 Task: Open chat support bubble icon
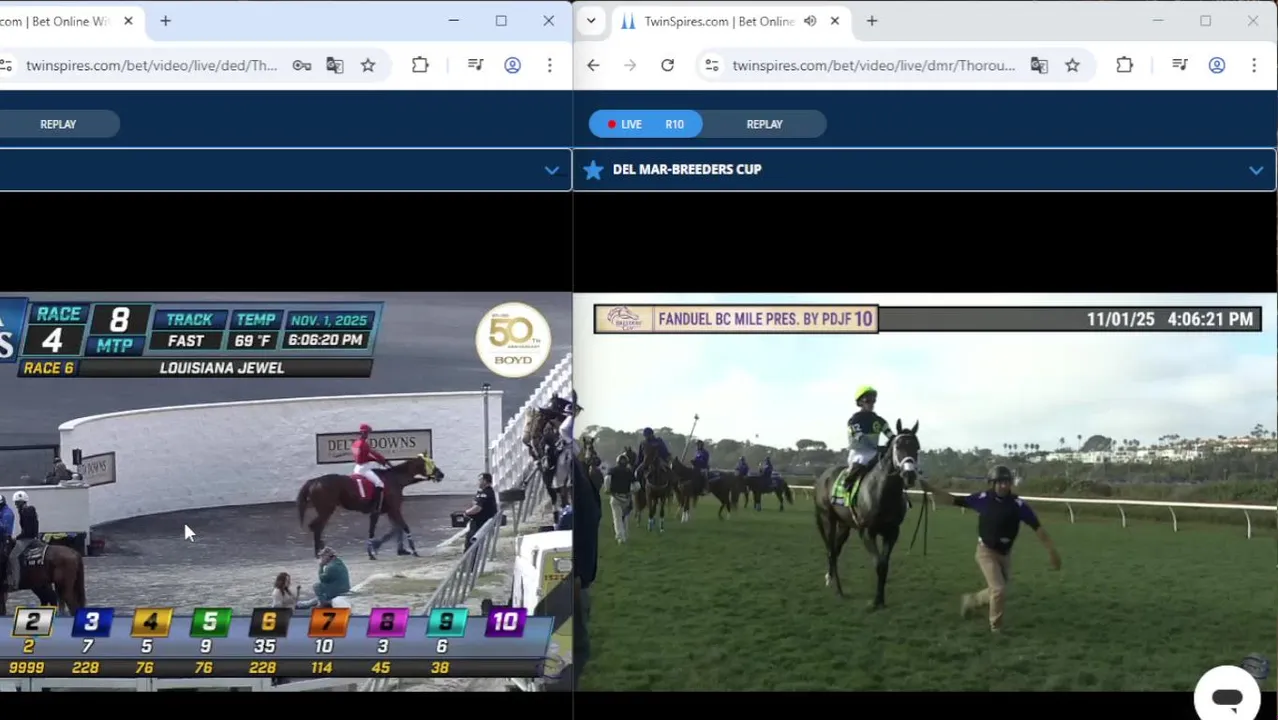click(1227, 696)
